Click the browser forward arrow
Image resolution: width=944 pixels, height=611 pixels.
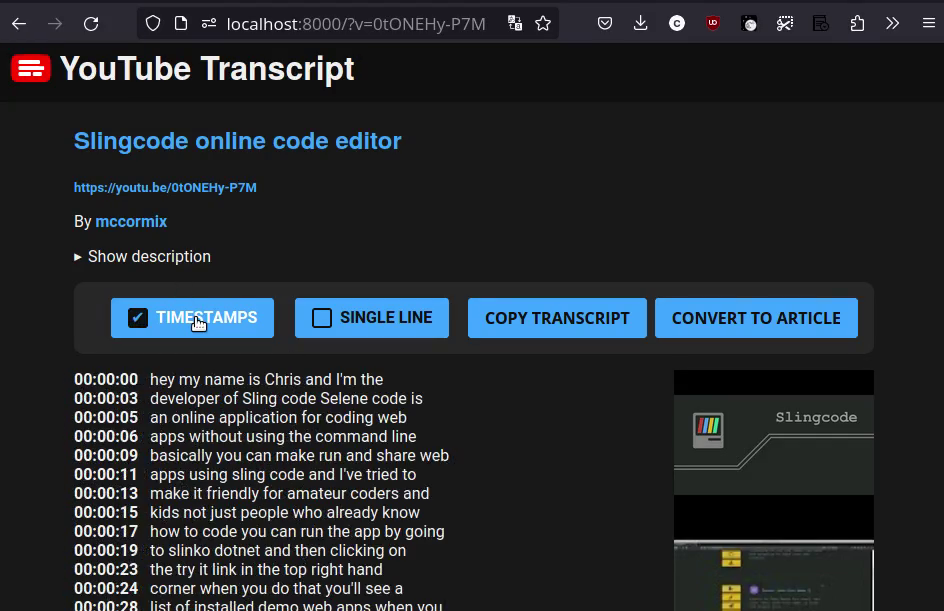pos(55,23)
